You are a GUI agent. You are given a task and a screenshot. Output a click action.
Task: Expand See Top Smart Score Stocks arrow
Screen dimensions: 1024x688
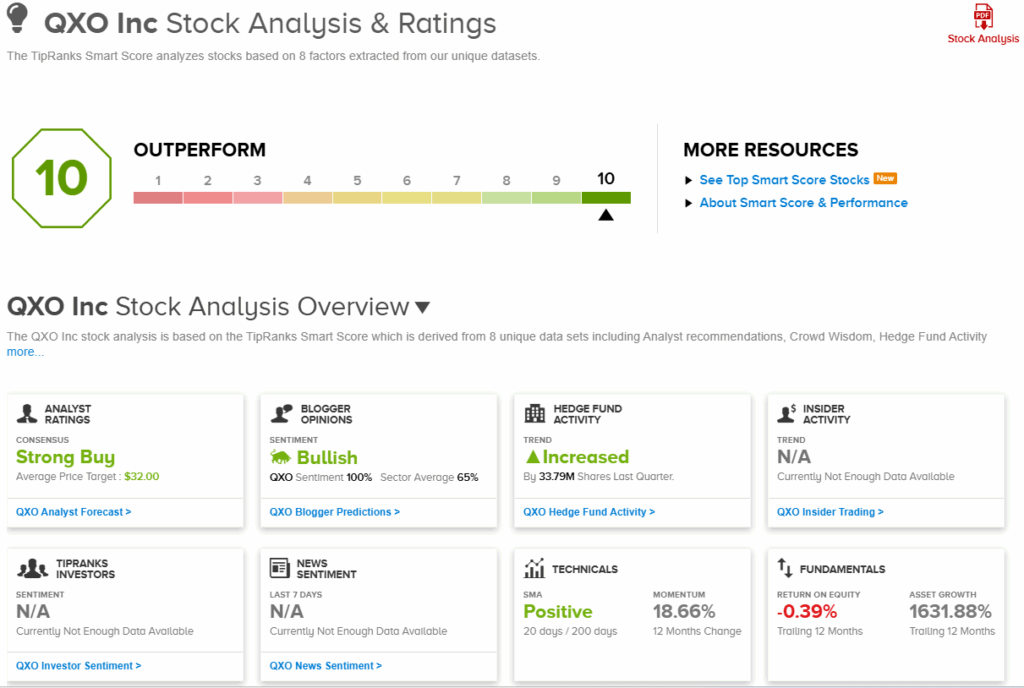click(688, 180)
